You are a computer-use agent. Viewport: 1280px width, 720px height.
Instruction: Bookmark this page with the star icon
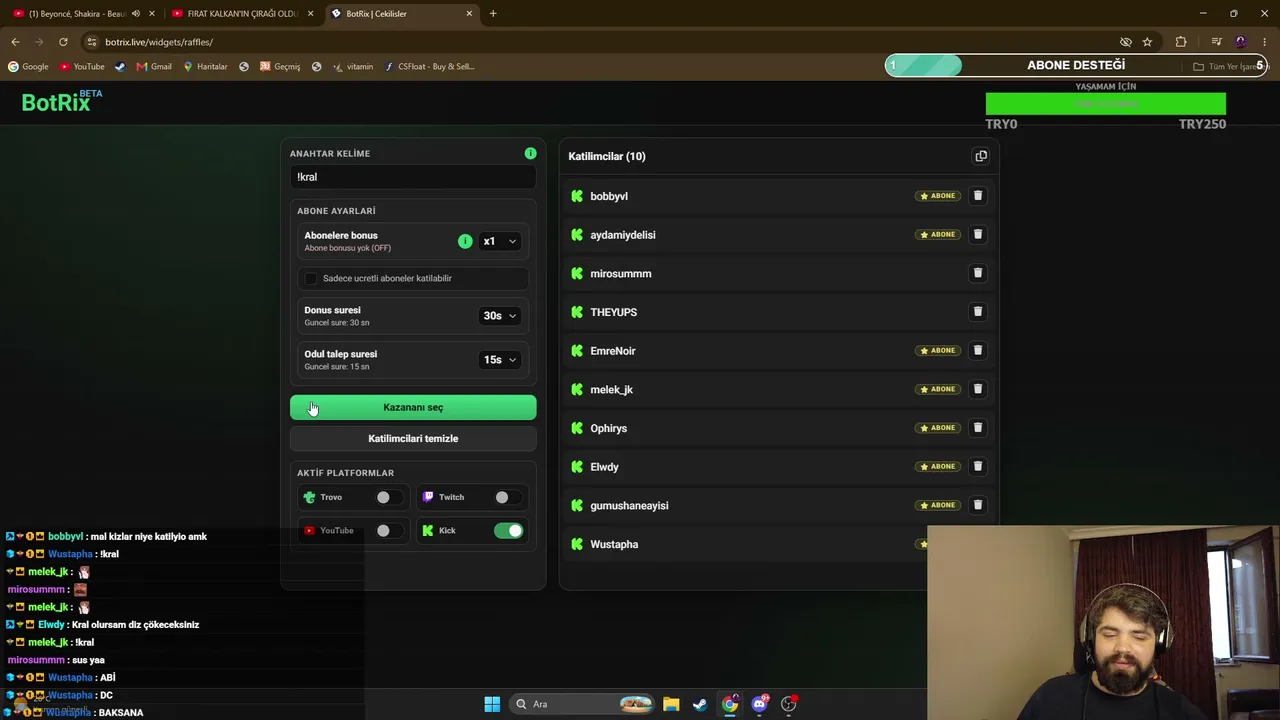1147,42
